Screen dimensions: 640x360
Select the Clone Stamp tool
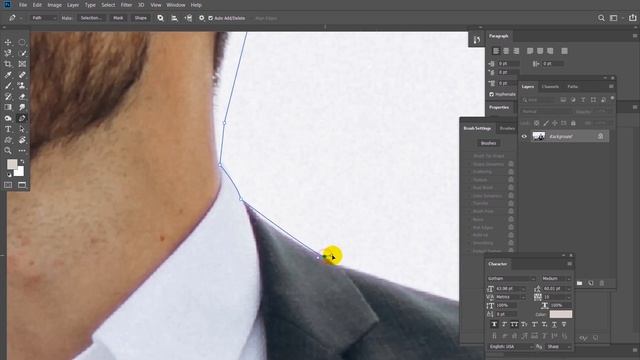[x=22, y=86]
